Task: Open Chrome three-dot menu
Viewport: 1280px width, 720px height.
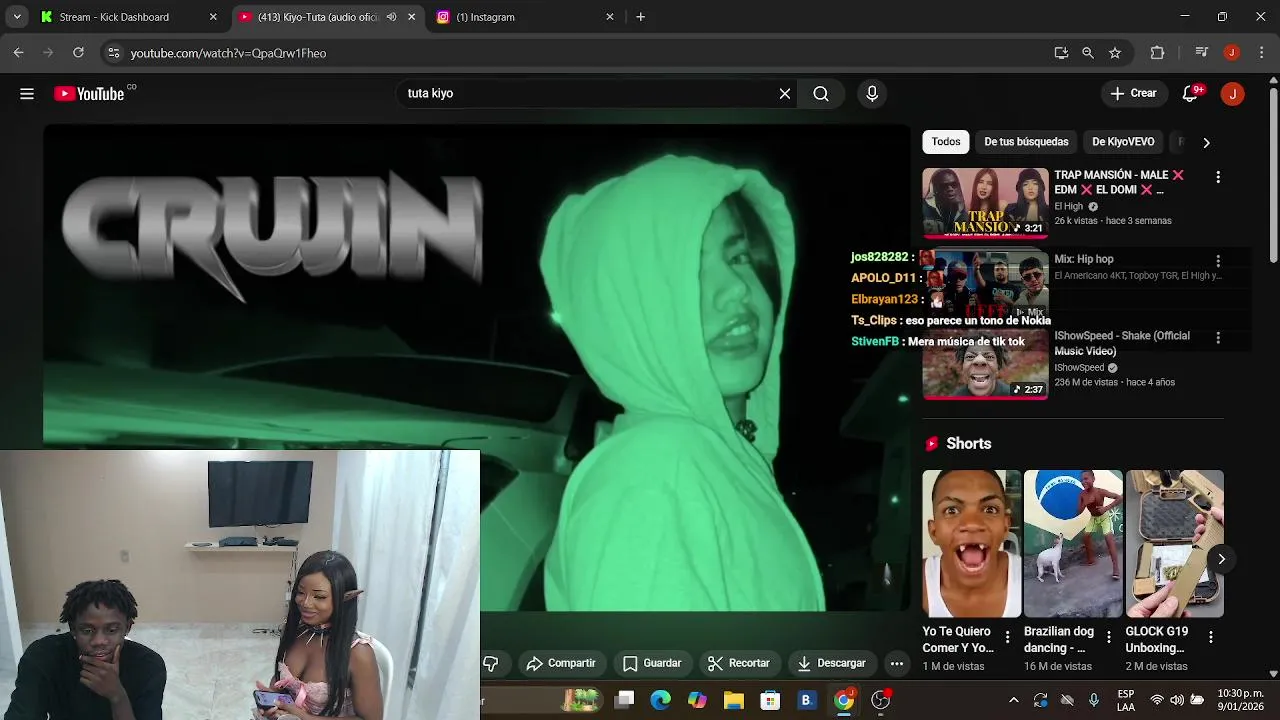Action: [x=1260, y=53]
